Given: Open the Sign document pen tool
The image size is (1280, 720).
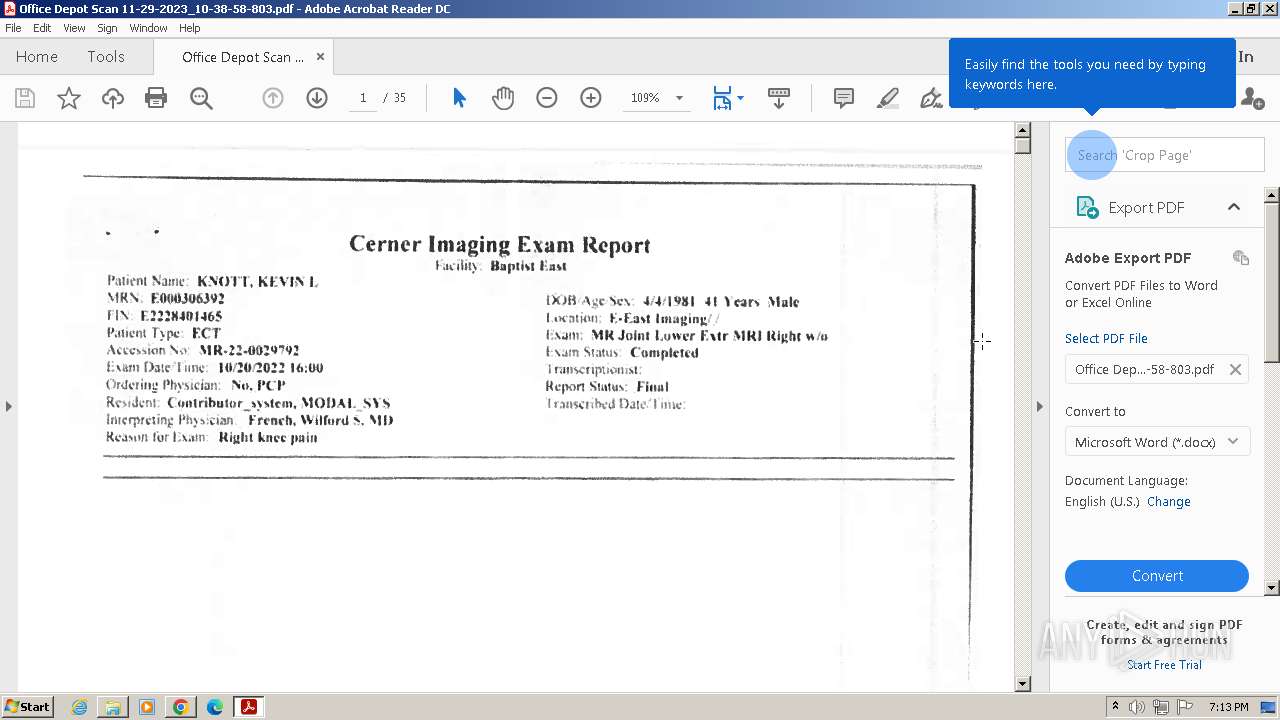Looking at the screenshot, I should click(931, 98).
